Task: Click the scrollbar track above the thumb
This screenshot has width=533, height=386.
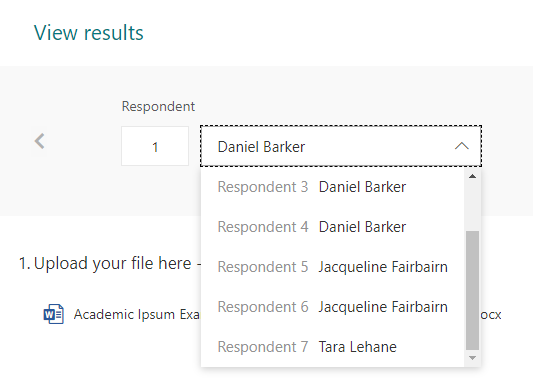Action: pyautogui.click(x=472, y=206)
